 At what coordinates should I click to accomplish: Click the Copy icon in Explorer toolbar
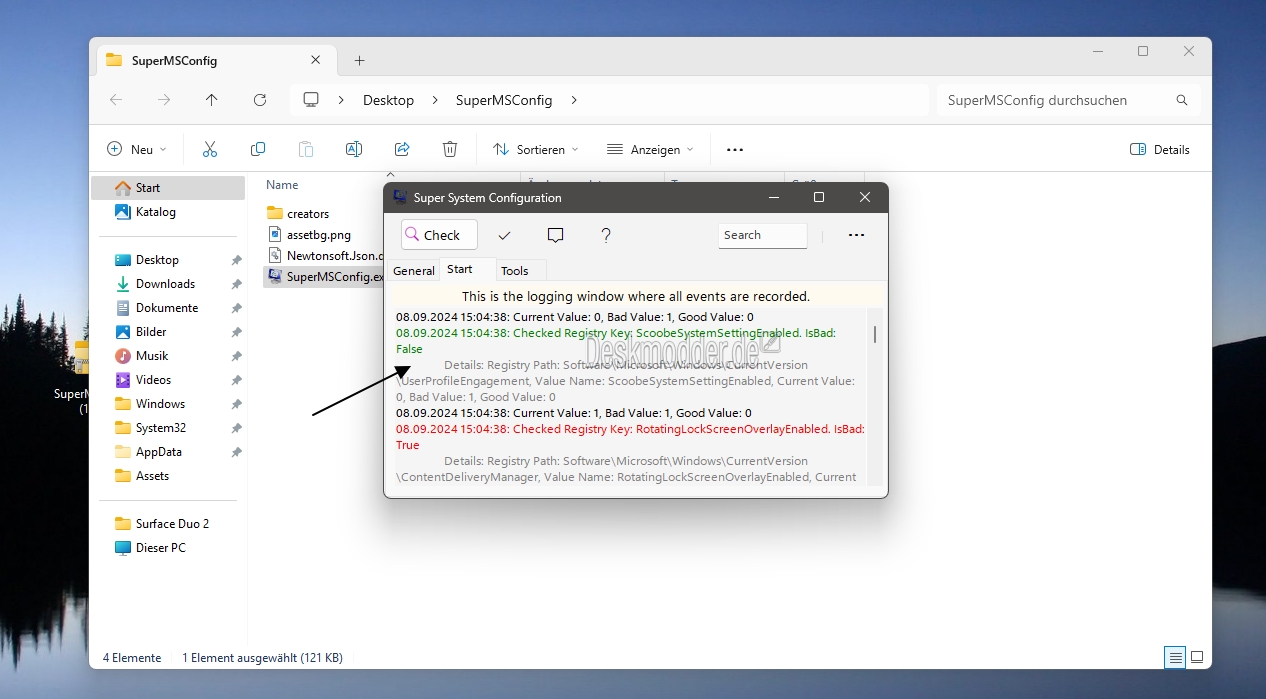pos(258,149)
